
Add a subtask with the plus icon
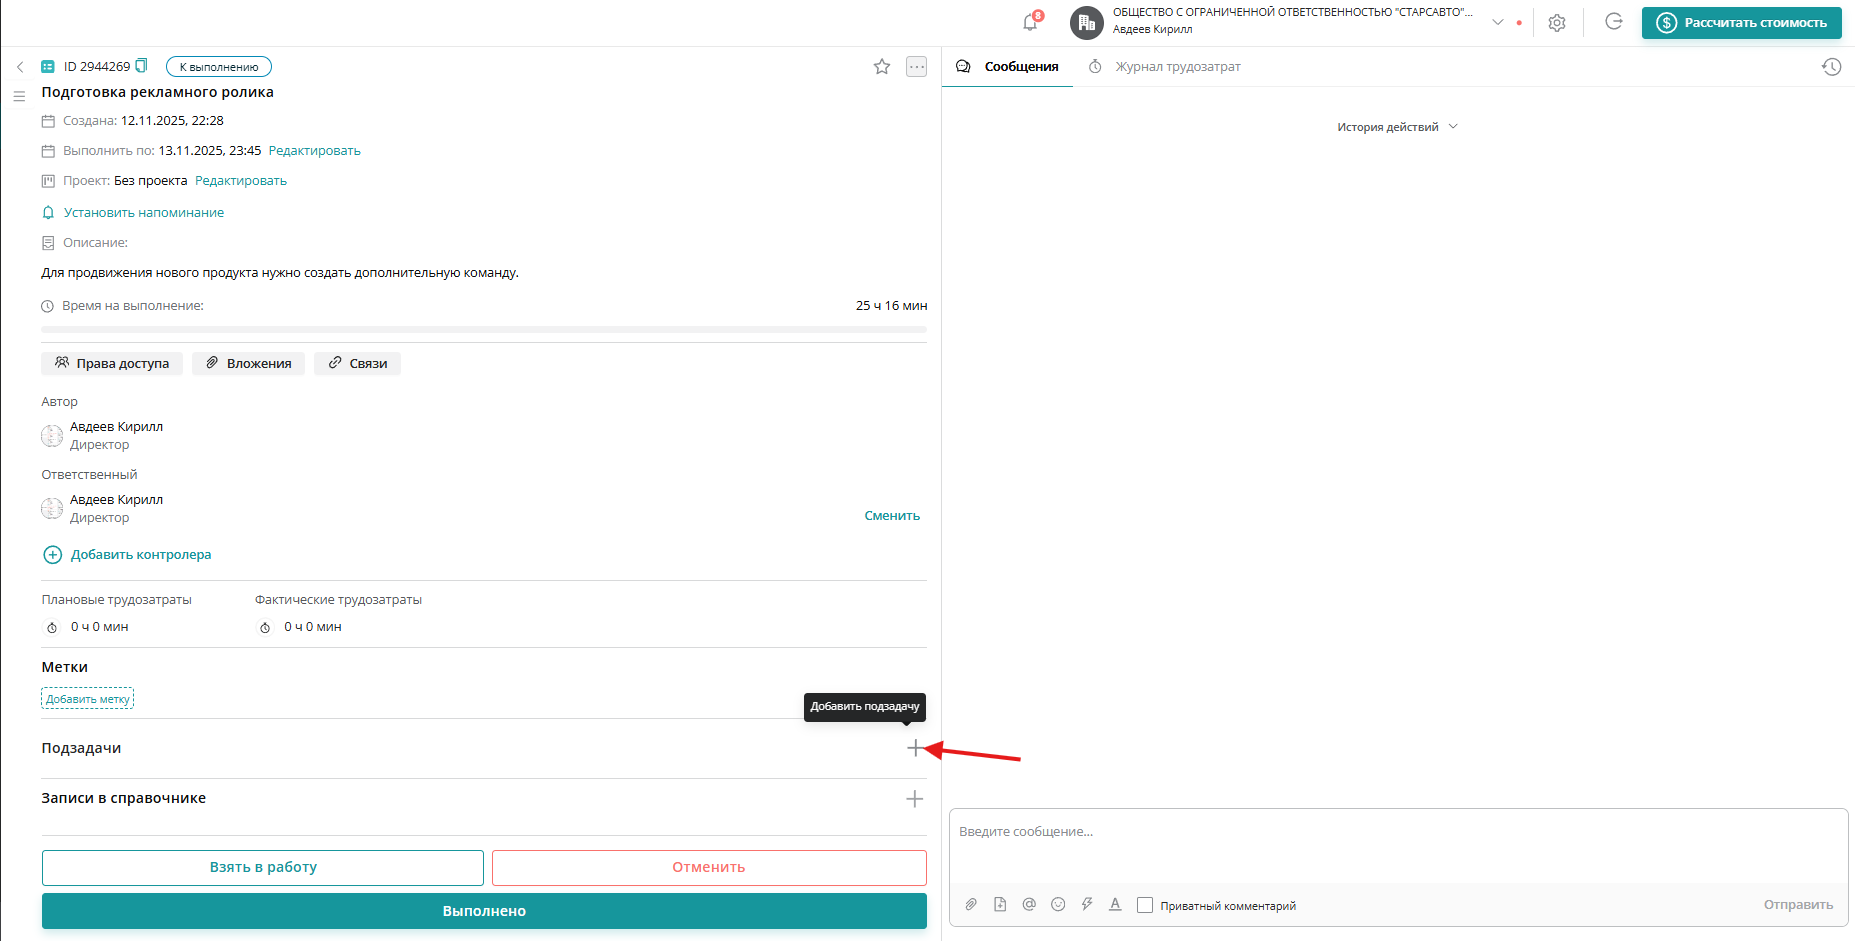915,748
